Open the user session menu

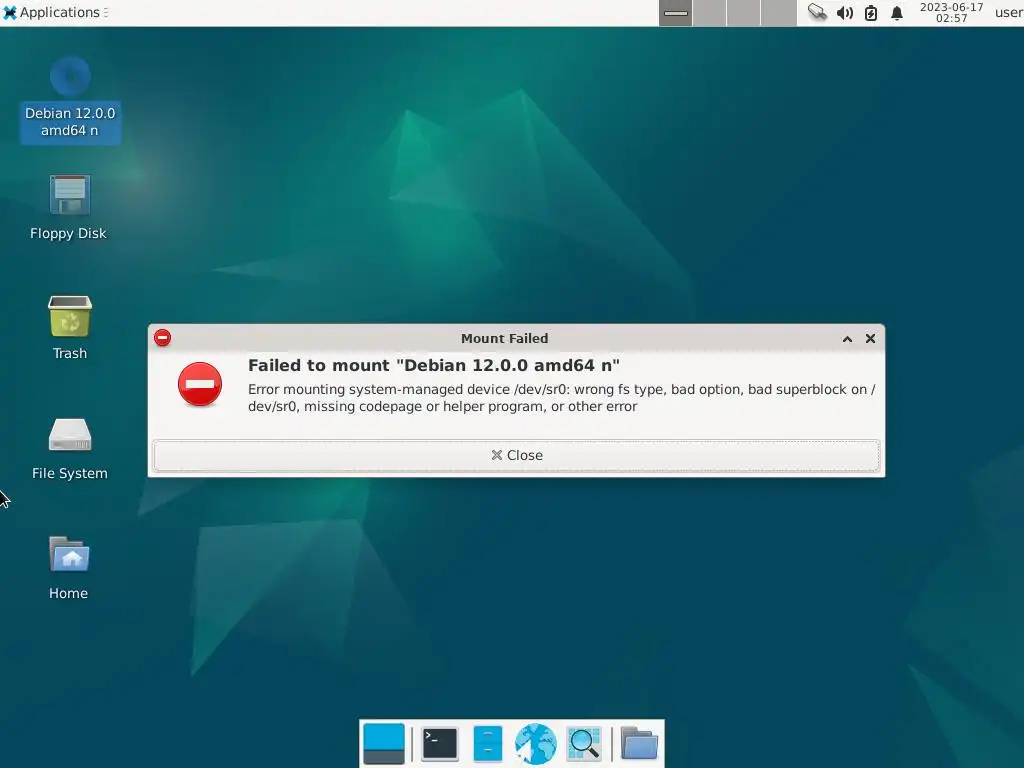pos(1009,12)
